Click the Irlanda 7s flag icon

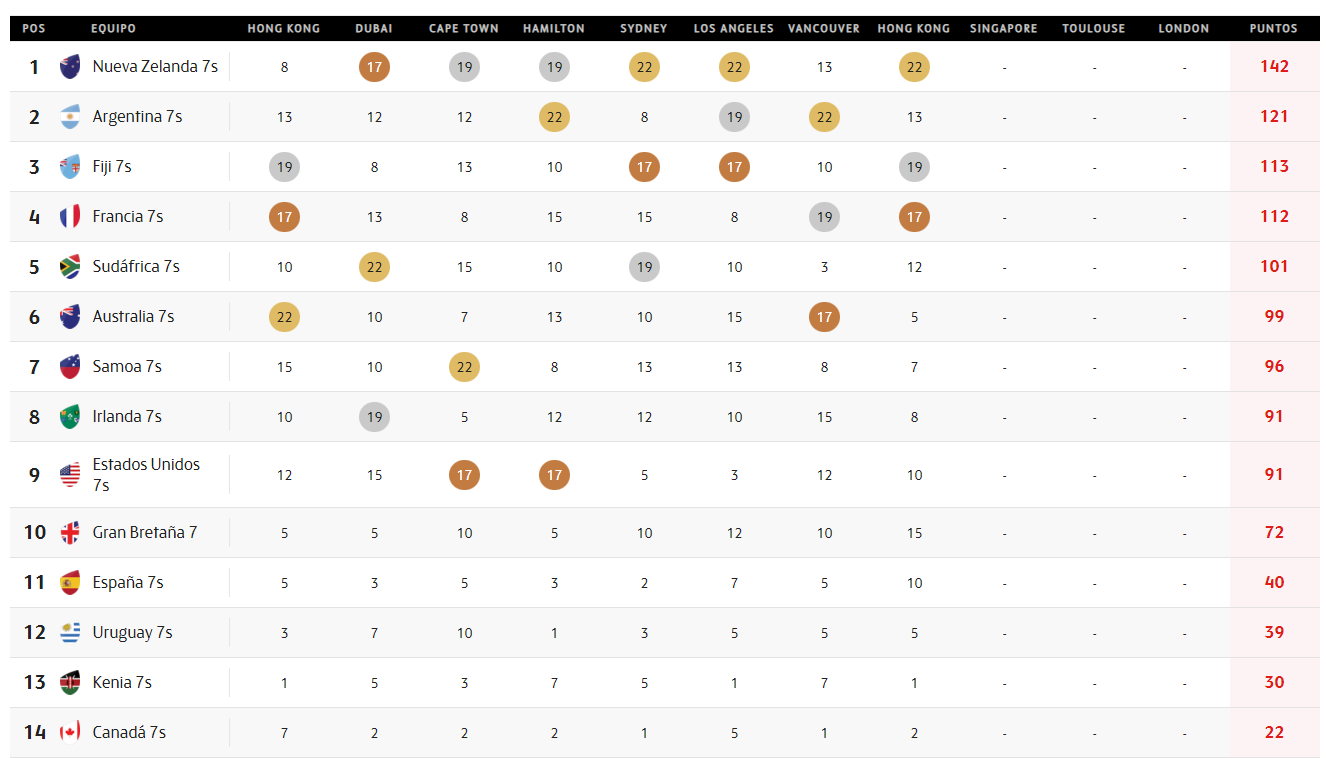click(x=70, y=417)
